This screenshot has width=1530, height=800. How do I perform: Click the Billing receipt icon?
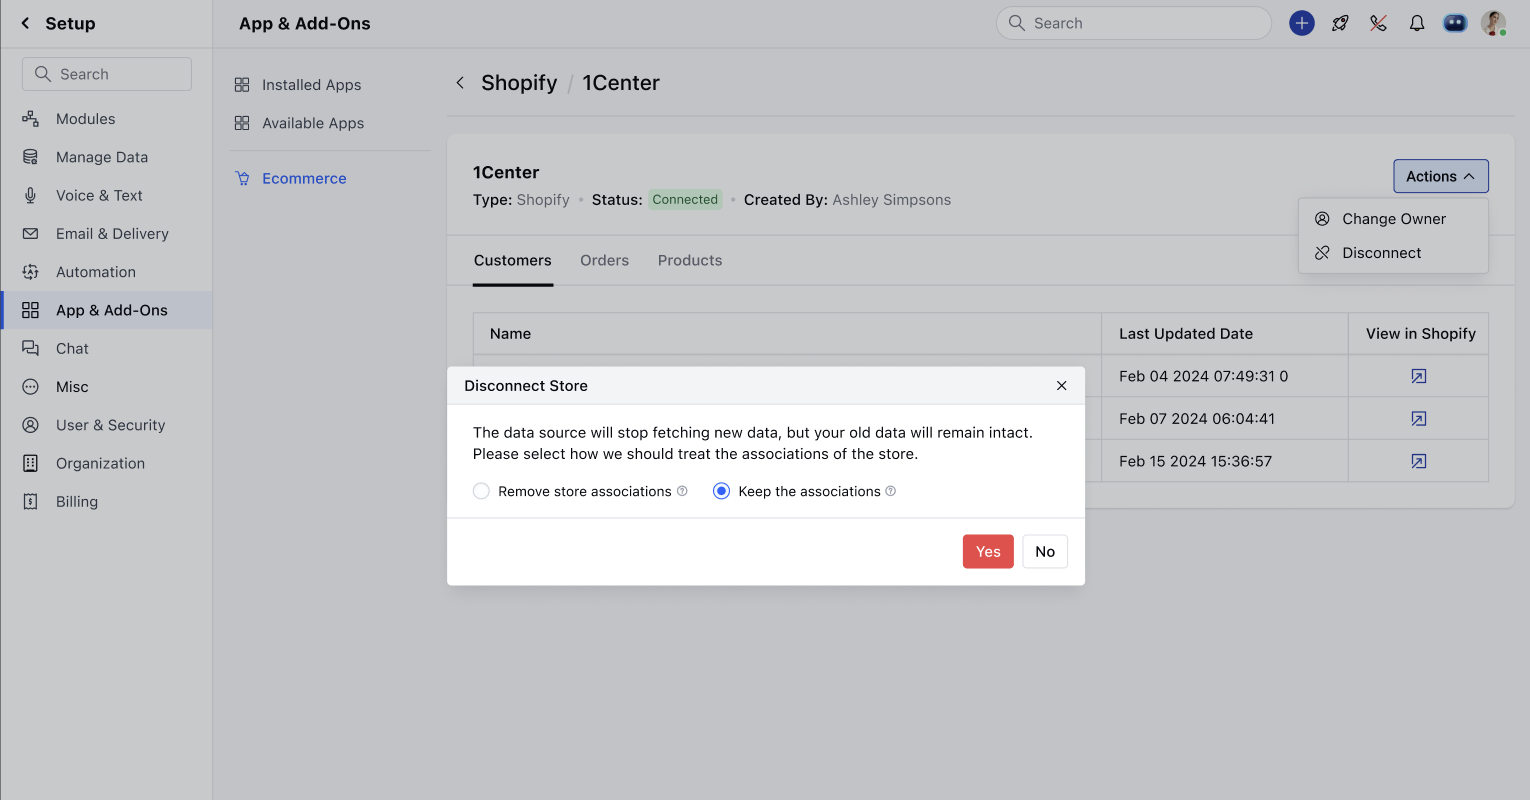tap(31, 502)
